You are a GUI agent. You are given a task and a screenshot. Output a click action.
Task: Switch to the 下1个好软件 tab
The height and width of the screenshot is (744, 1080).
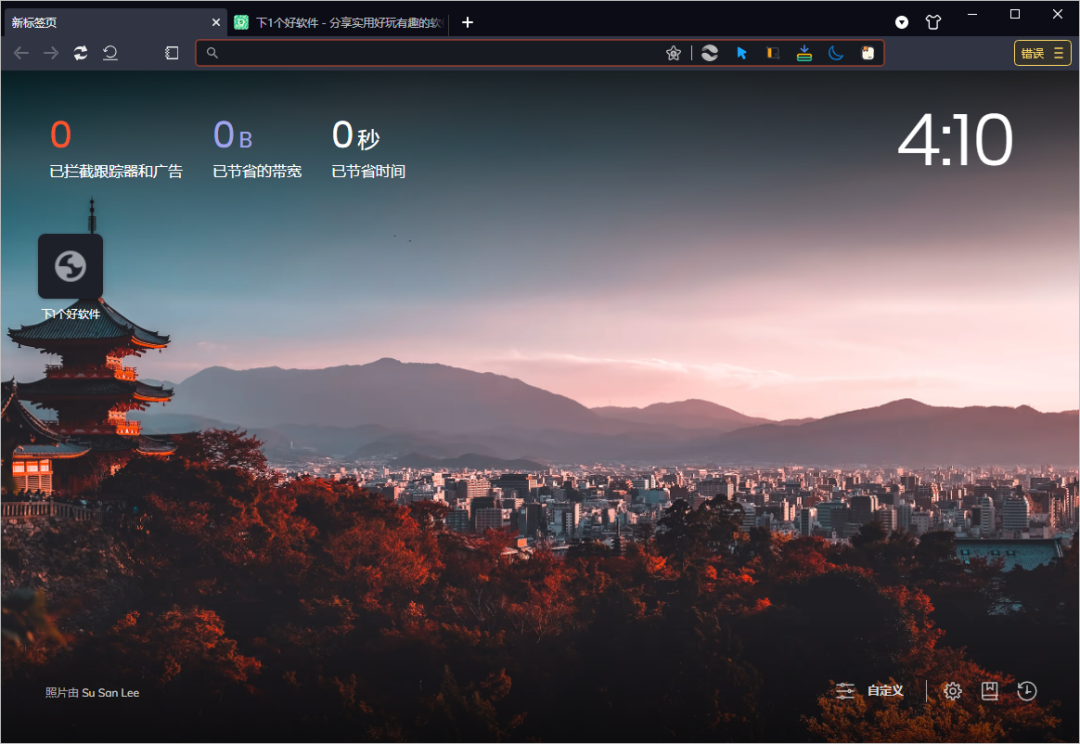click(339, 23)
